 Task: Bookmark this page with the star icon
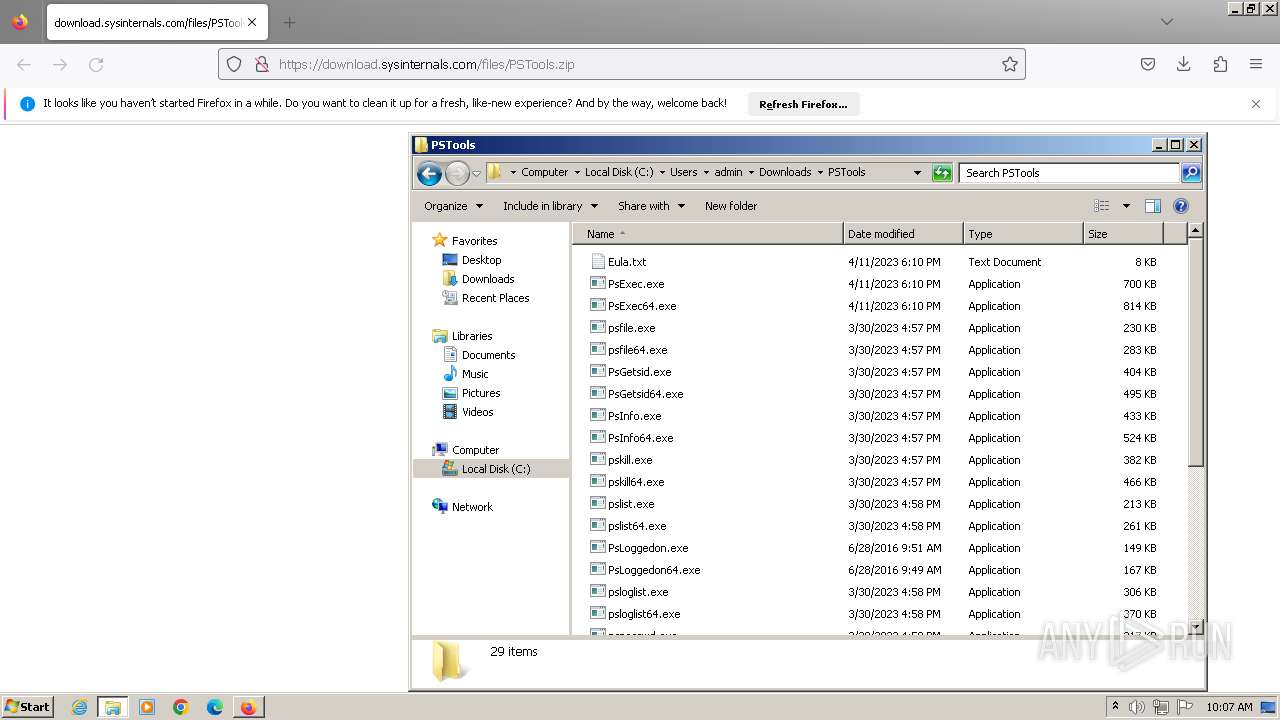pyautogui.click(x=1010, y=64)
